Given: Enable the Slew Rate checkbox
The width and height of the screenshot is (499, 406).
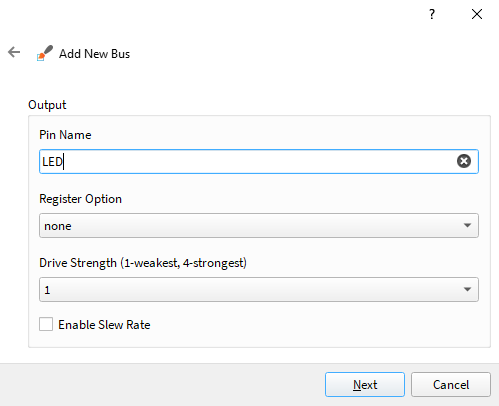Looking at the screenshot, I should (46, 324).
